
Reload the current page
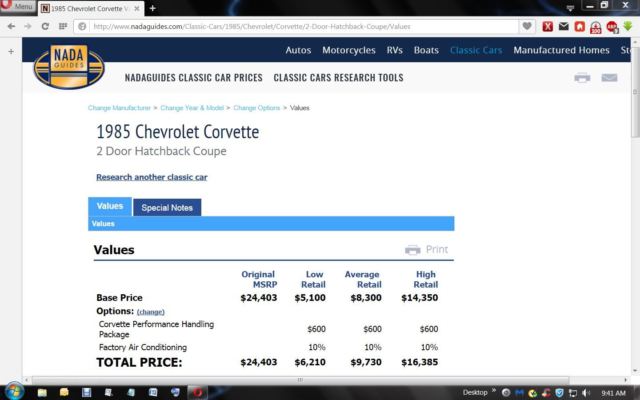click(45, 27)
